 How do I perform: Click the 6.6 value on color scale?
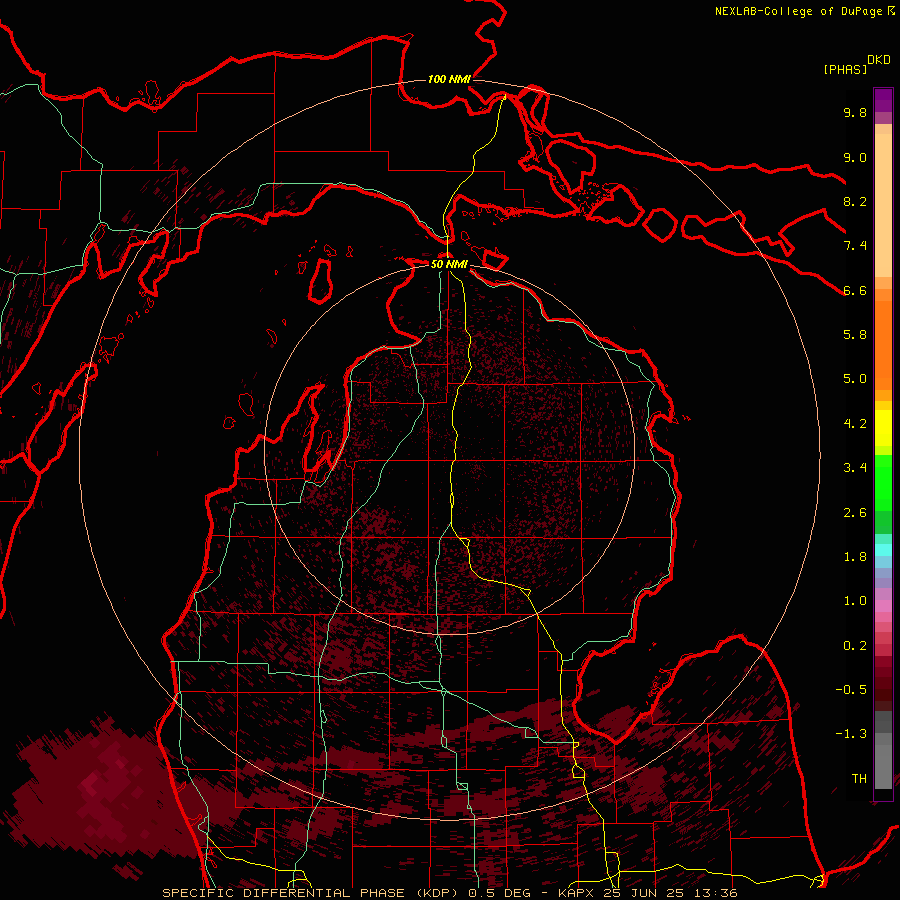[x=855, y=290]
